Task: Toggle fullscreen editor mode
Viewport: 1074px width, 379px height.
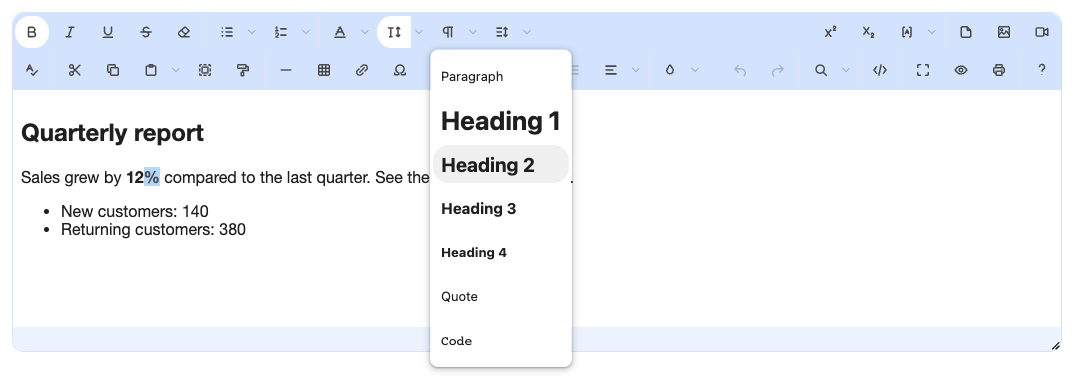Action: (x=923, y=70)
